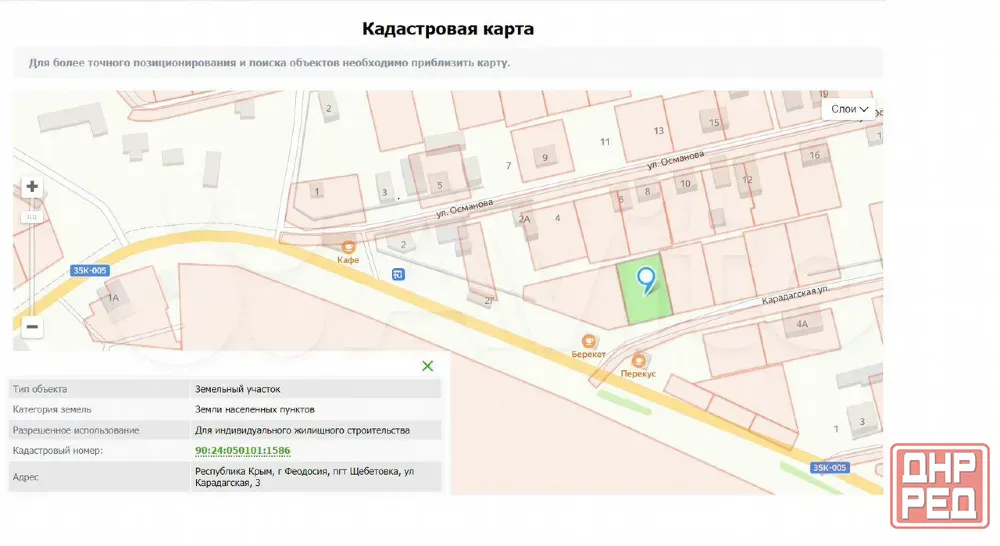
Task: Click building number 13 parcel
Action: pyautogui.click(x=658, y=131)
